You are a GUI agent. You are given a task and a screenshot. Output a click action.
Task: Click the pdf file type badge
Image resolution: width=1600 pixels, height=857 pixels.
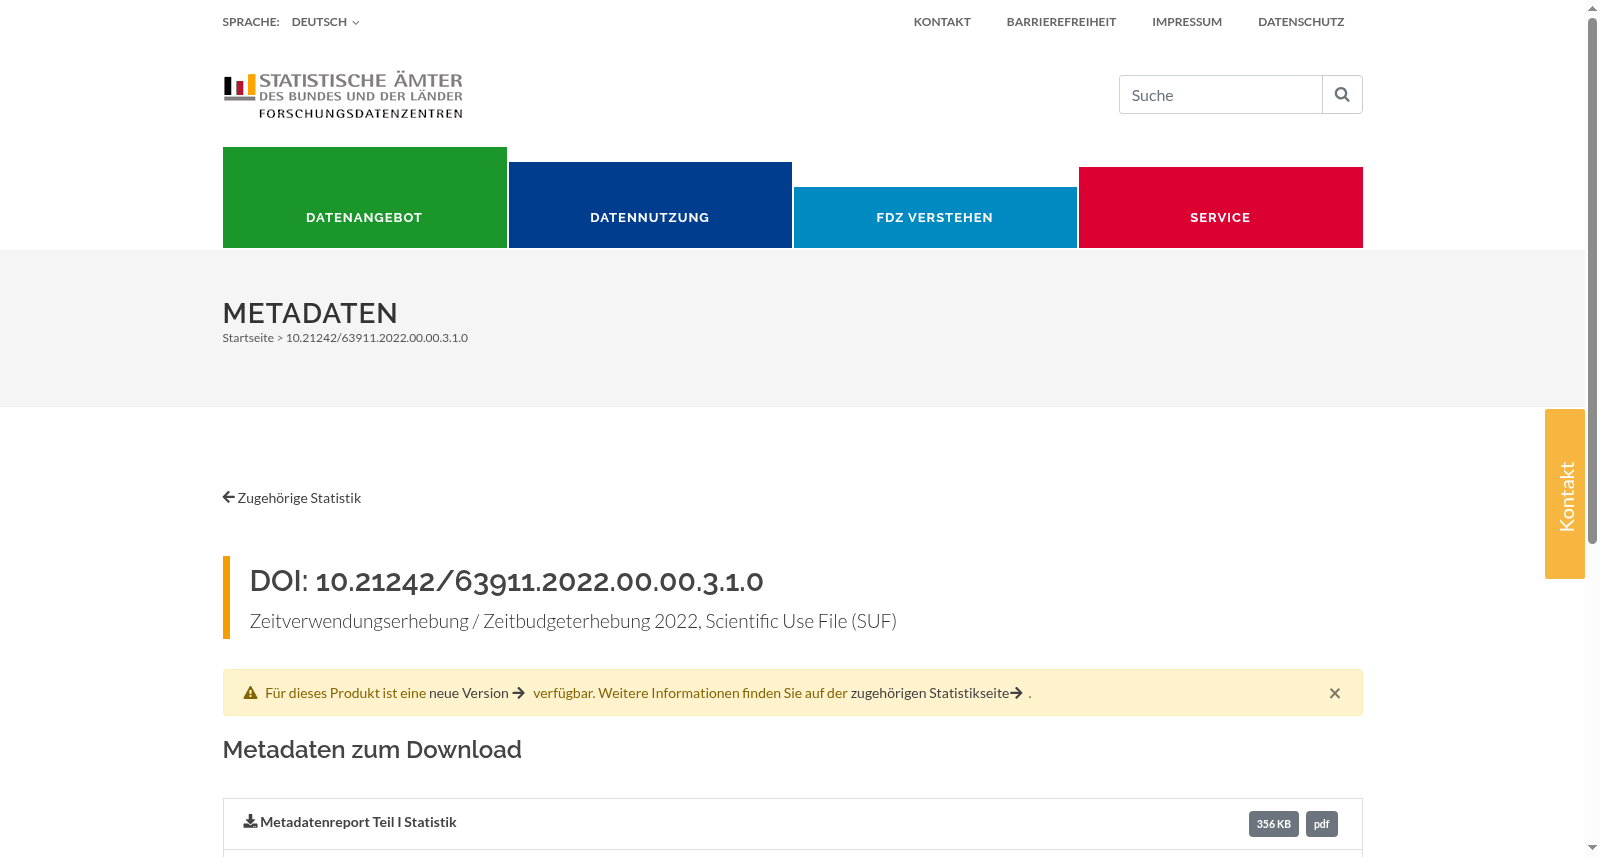(x=1321, y=824)
